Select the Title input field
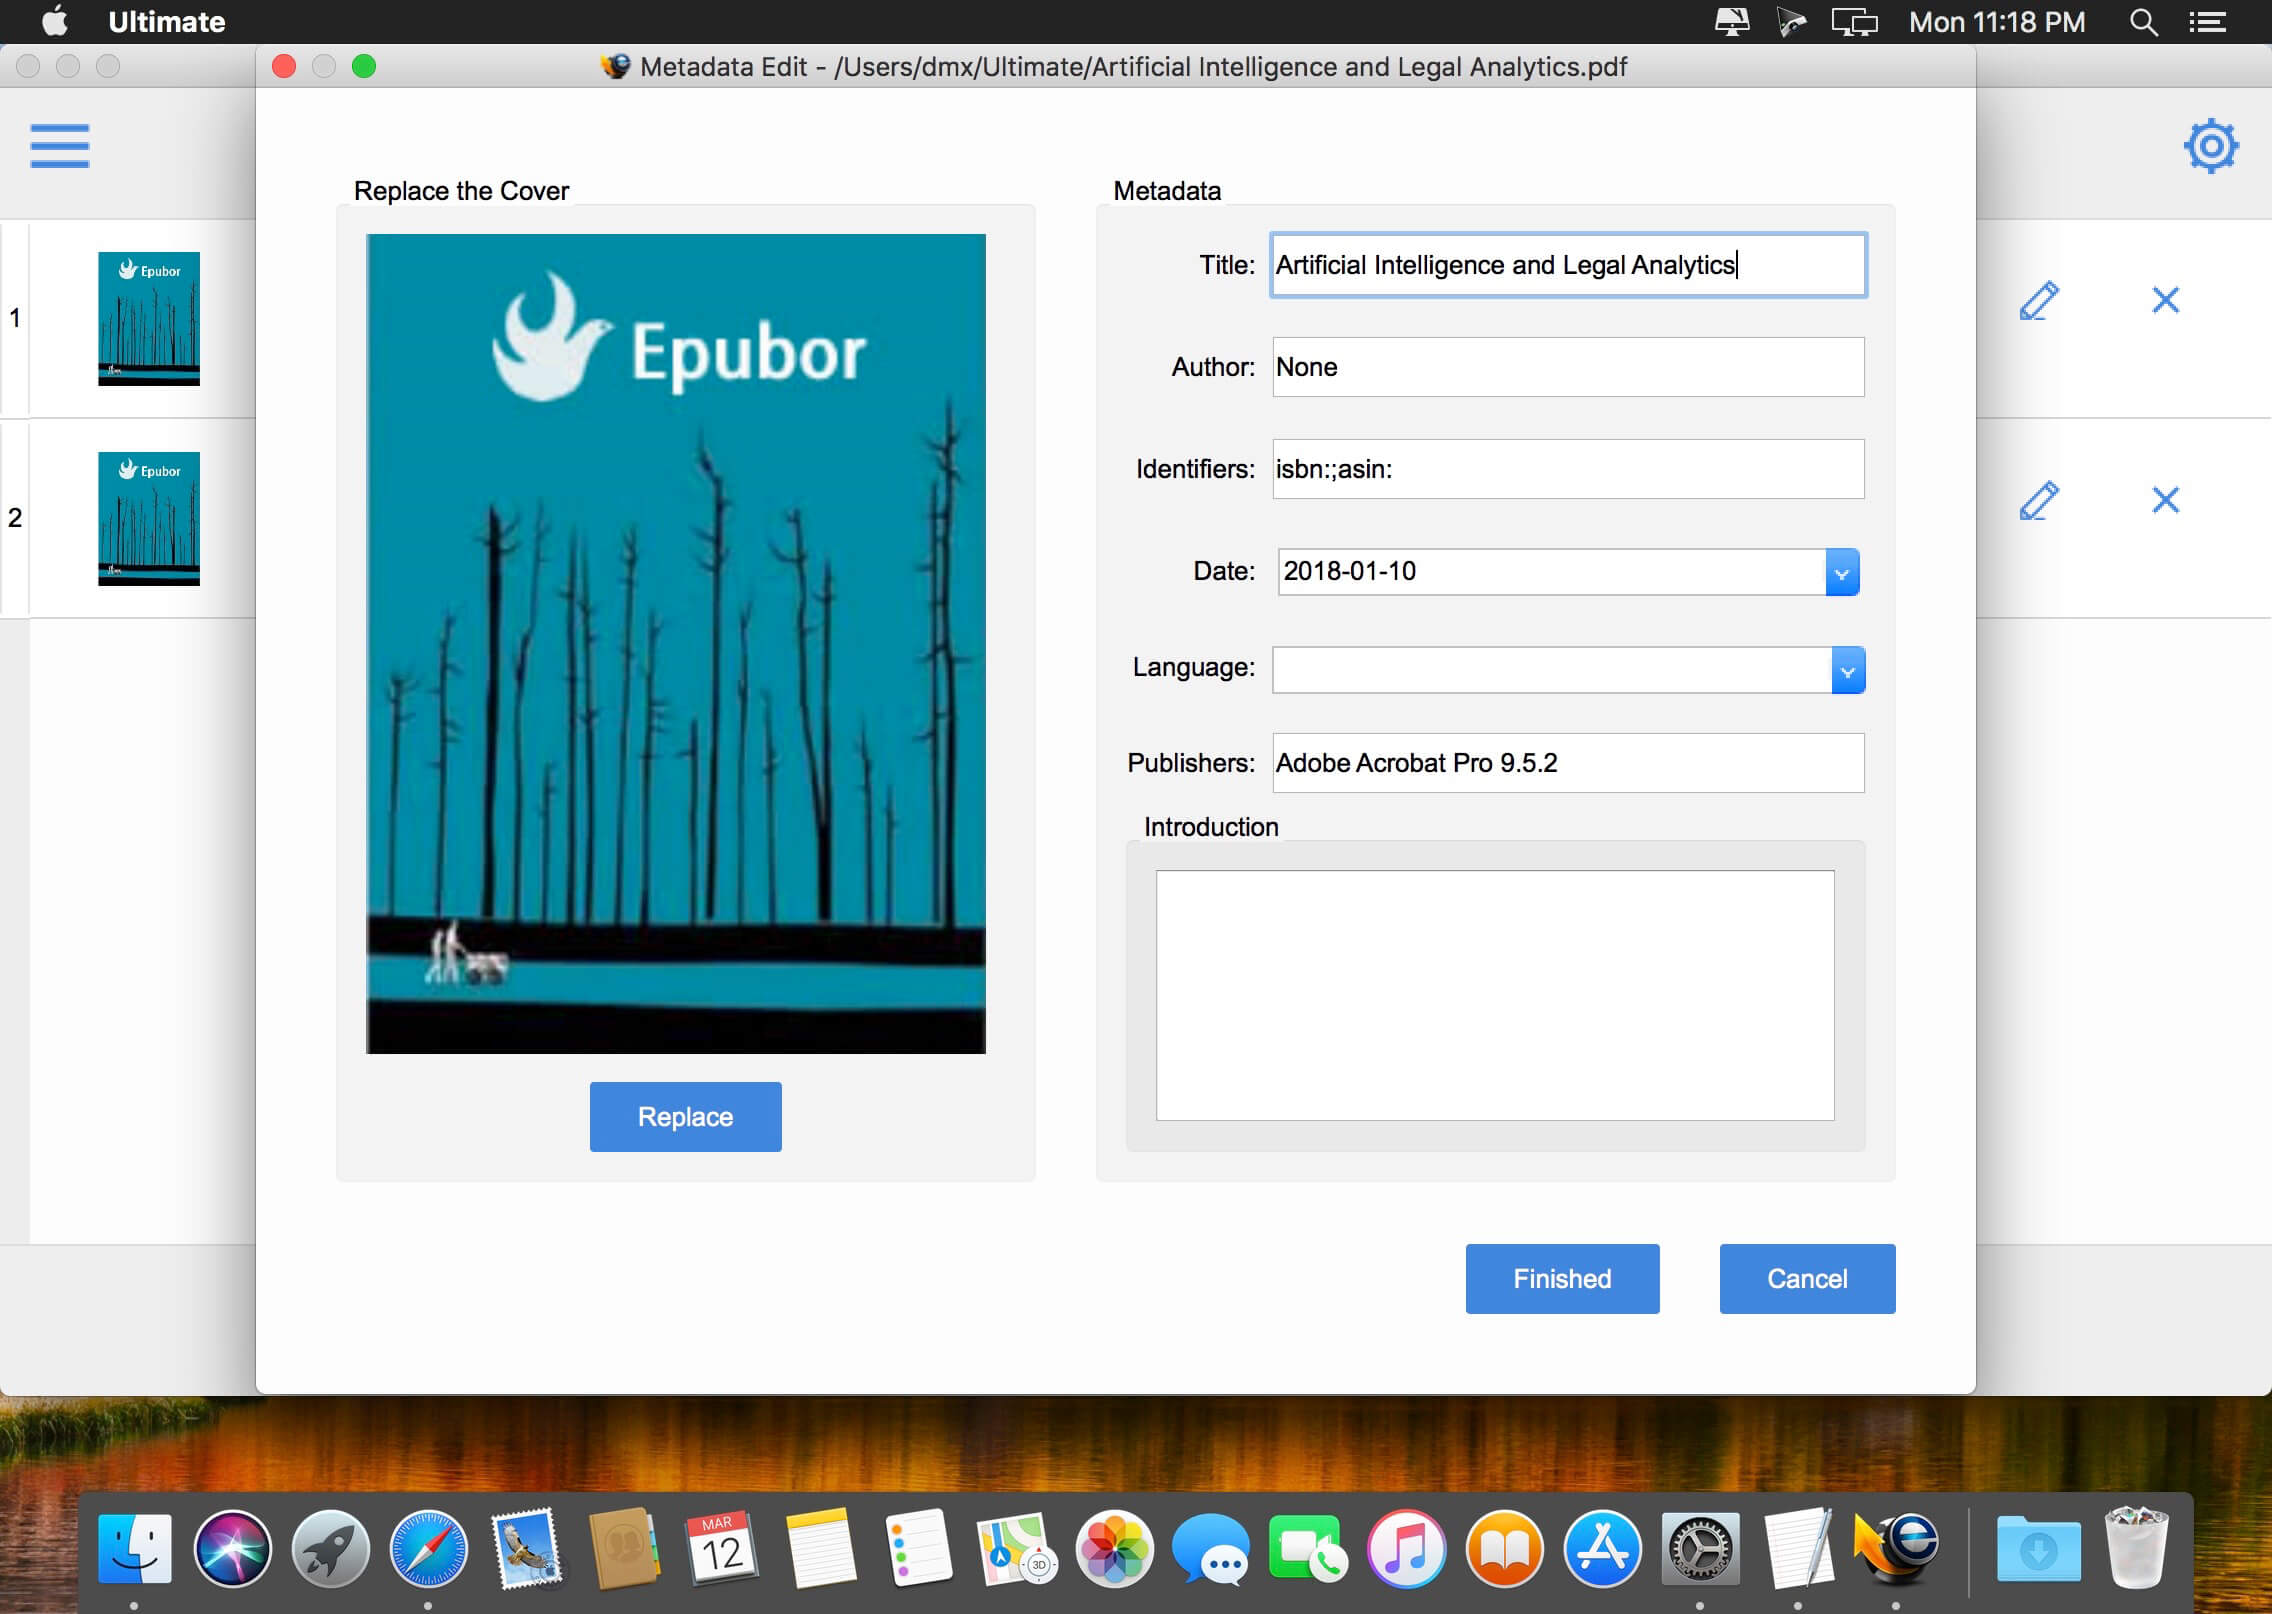The height and width of the screenshot is (1614, 2272). [x=1566, y=266]
